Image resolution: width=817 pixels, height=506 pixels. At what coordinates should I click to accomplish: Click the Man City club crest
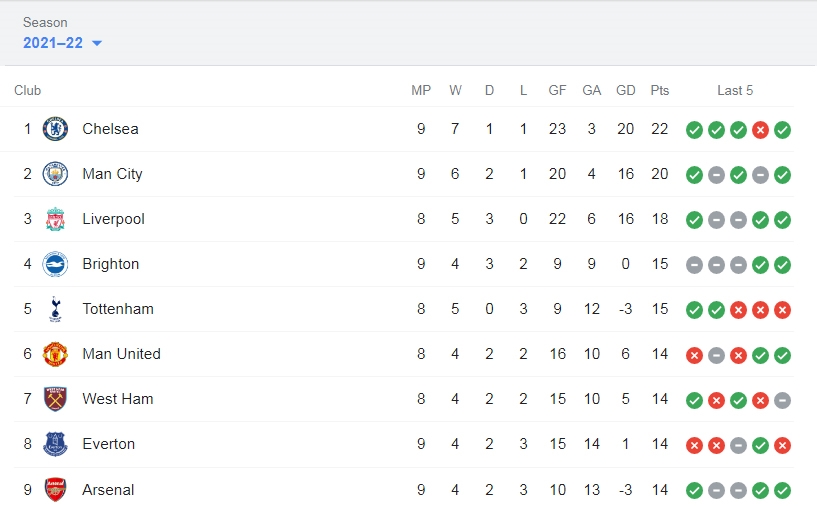(55, 174)
